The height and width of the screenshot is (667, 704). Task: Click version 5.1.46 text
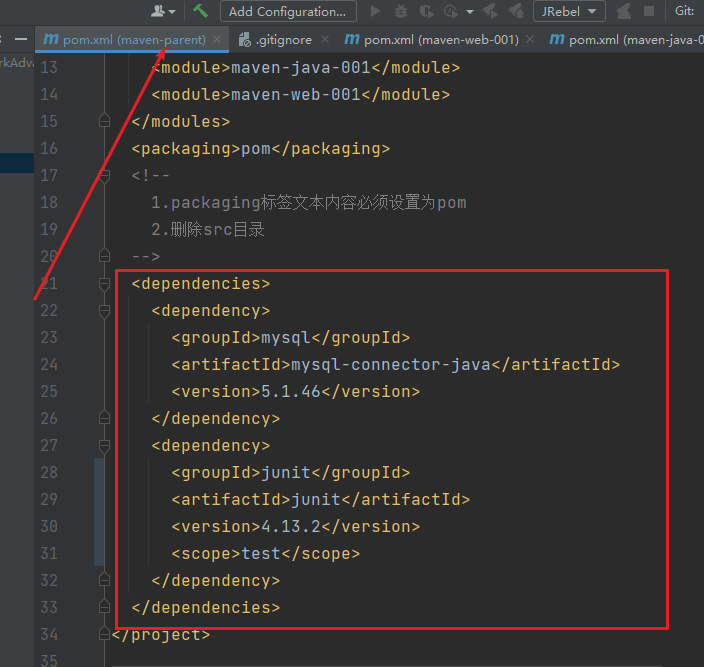pos(291,391)
